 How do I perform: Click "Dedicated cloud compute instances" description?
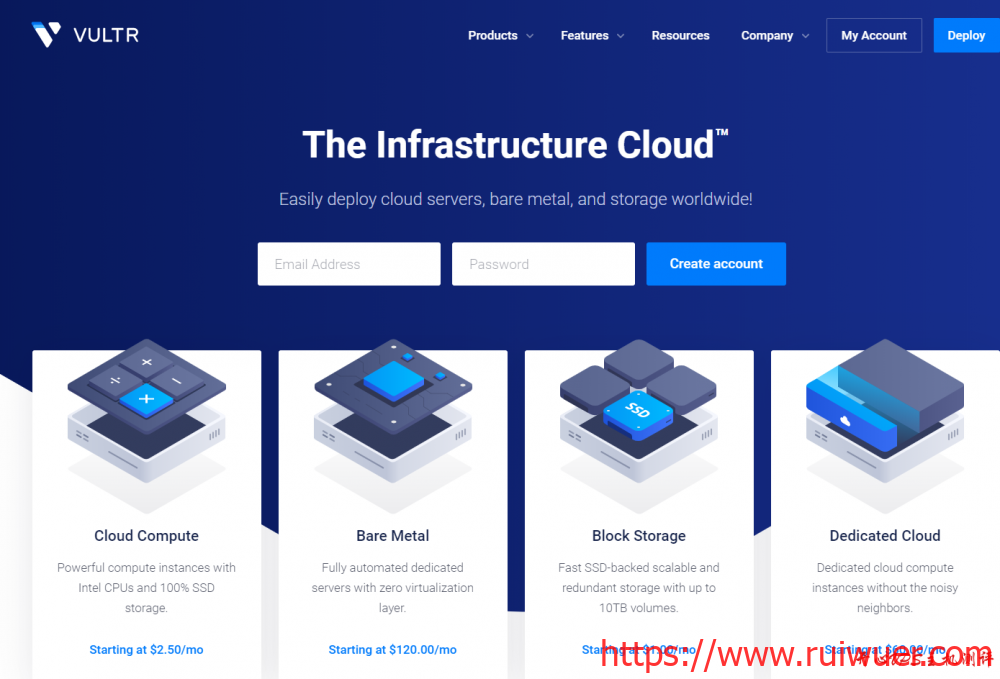pyautogui.click(x=885, y=587)
